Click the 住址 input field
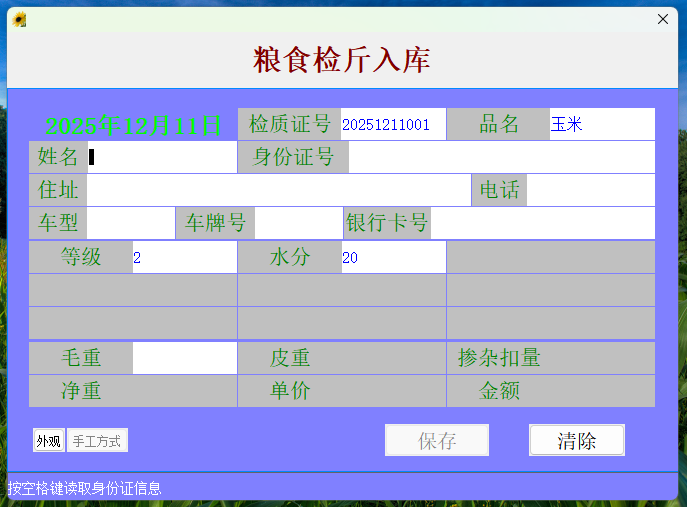The width and height of the screenshot is (687, 507). point(279,190)
